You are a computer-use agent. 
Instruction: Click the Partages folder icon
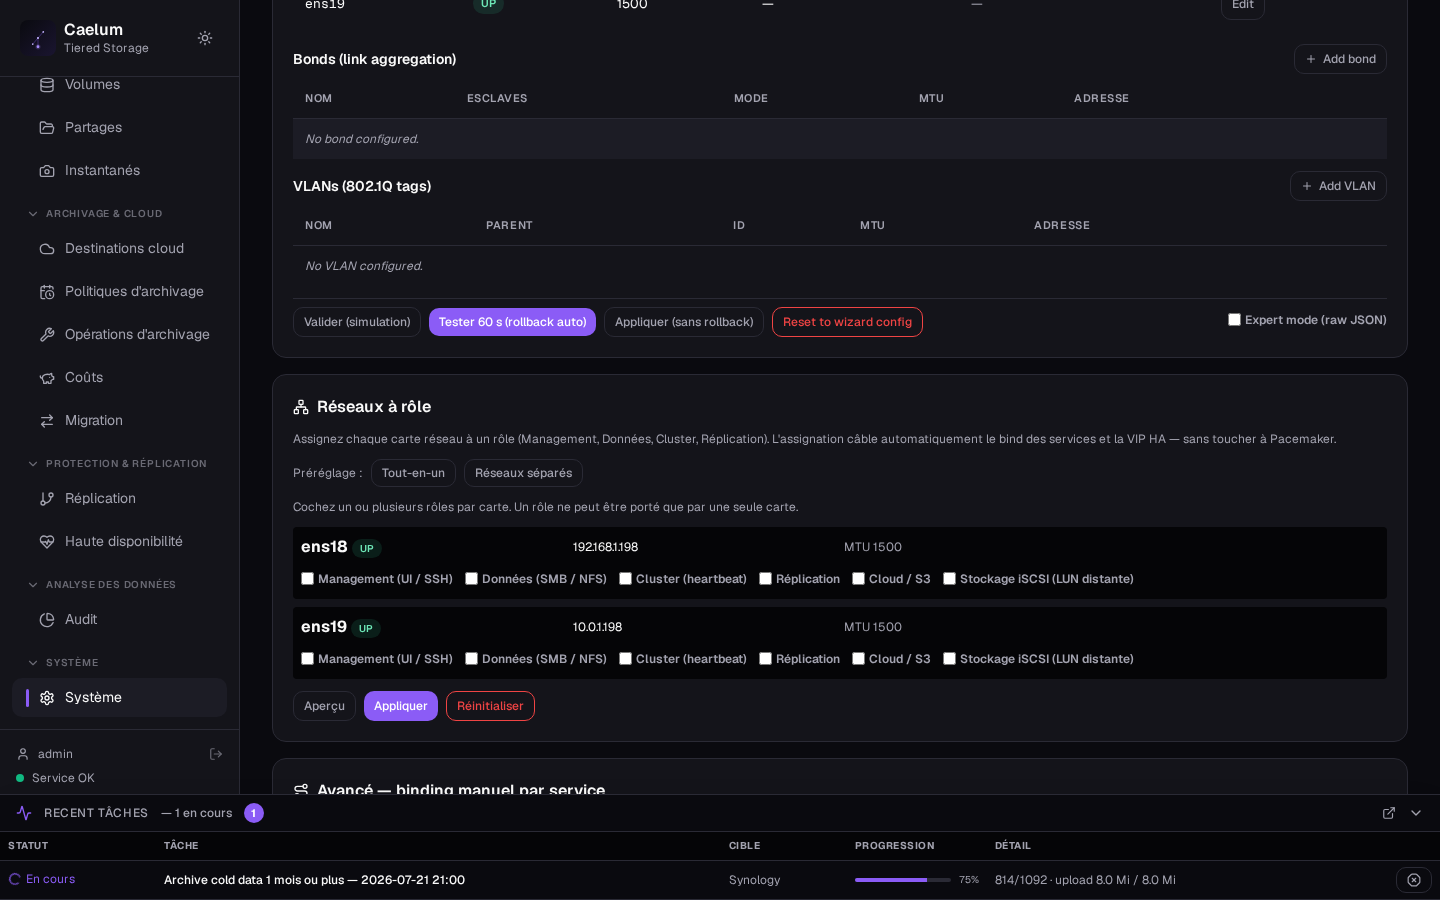coord(47,128)
